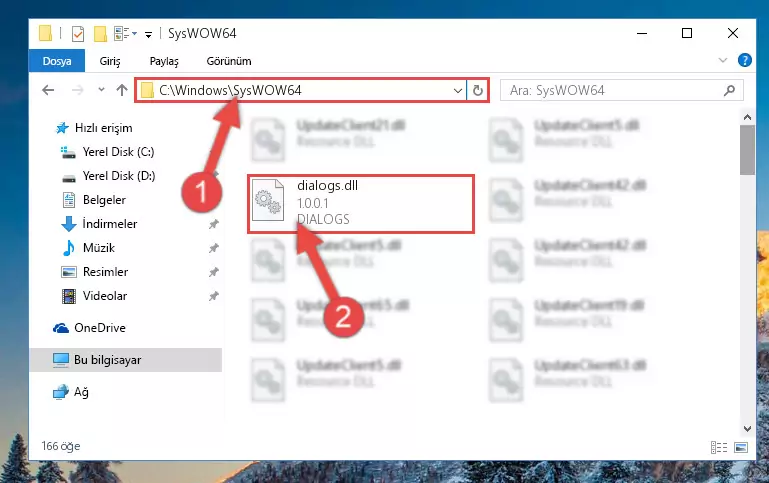This screenshot has height=483, width=769.
Task: Open Customize Quick Access Toolbar dropdown
Action: (148, 34)
